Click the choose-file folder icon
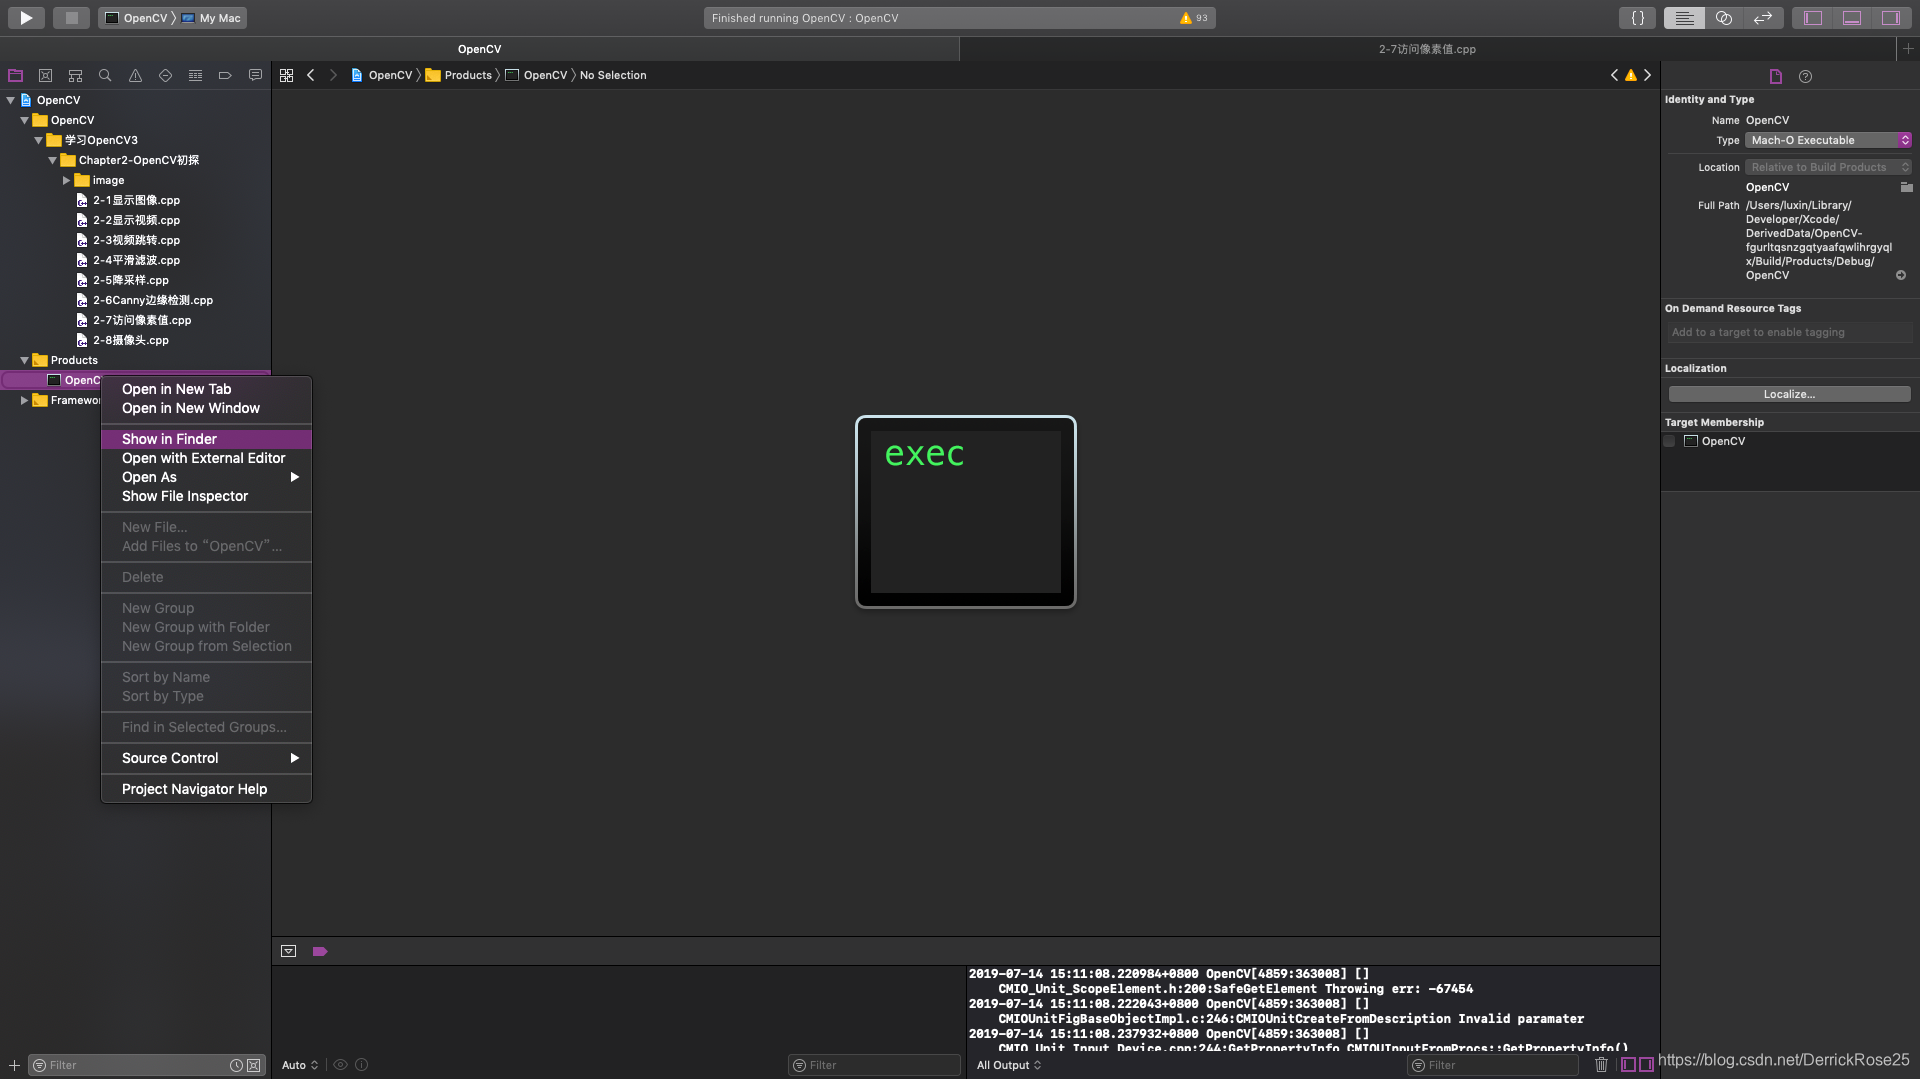Screen dimensions: 1920x1079 (x=1906, y=187)
